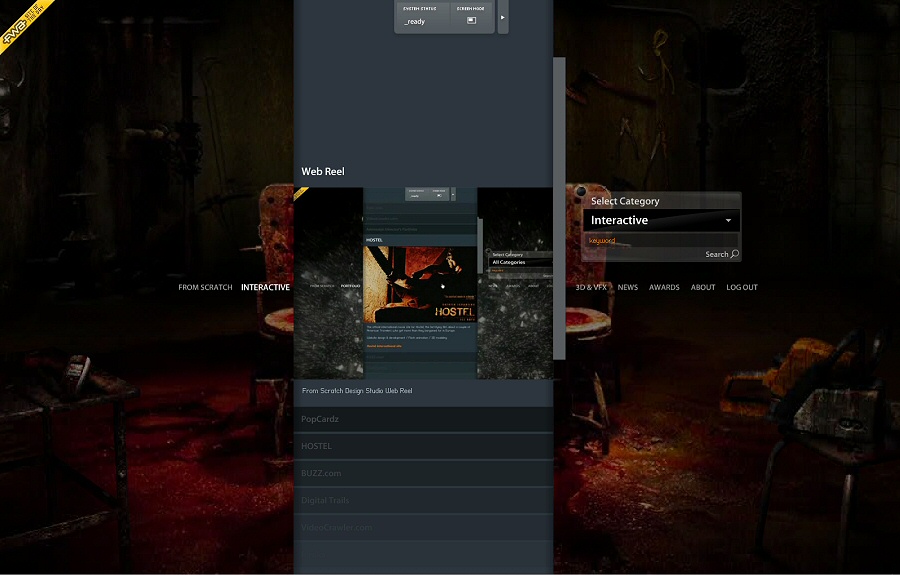Image resolution: width=900 pixels, height=575 pixels.
Task: Open the Web Reel preview thumbnail
Action: tap(423, 283)
